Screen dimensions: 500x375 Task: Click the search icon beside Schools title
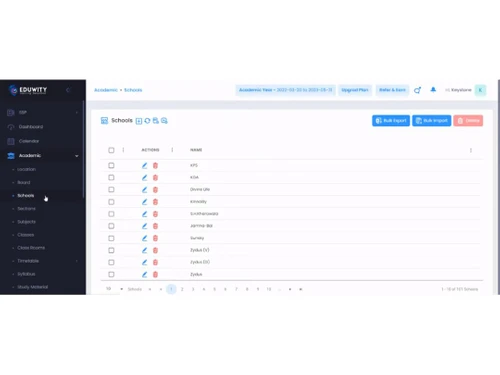(164, 121)
